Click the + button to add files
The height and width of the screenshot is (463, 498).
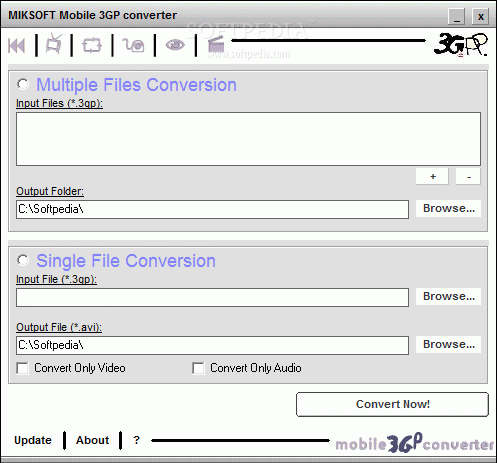coord(432,176)
